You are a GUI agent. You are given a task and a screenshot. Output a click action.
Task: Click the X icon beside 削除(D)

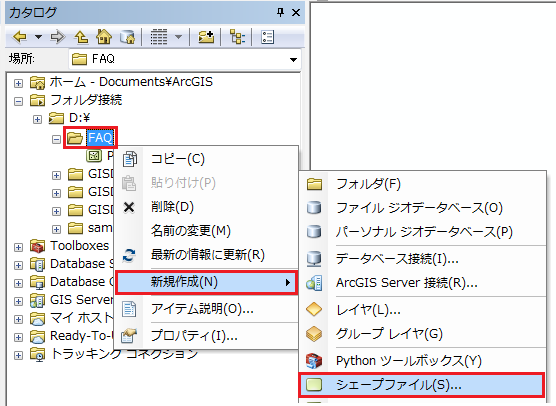[x=129, y=207]
